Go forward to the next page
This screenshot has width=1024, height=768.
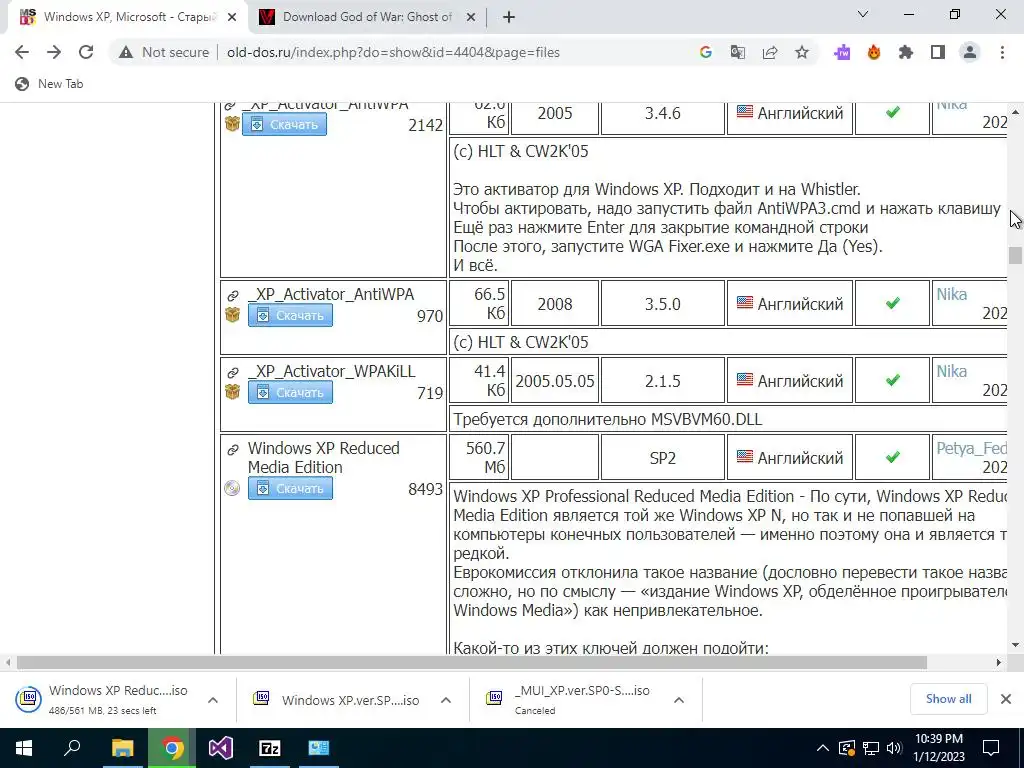point(54,52)
